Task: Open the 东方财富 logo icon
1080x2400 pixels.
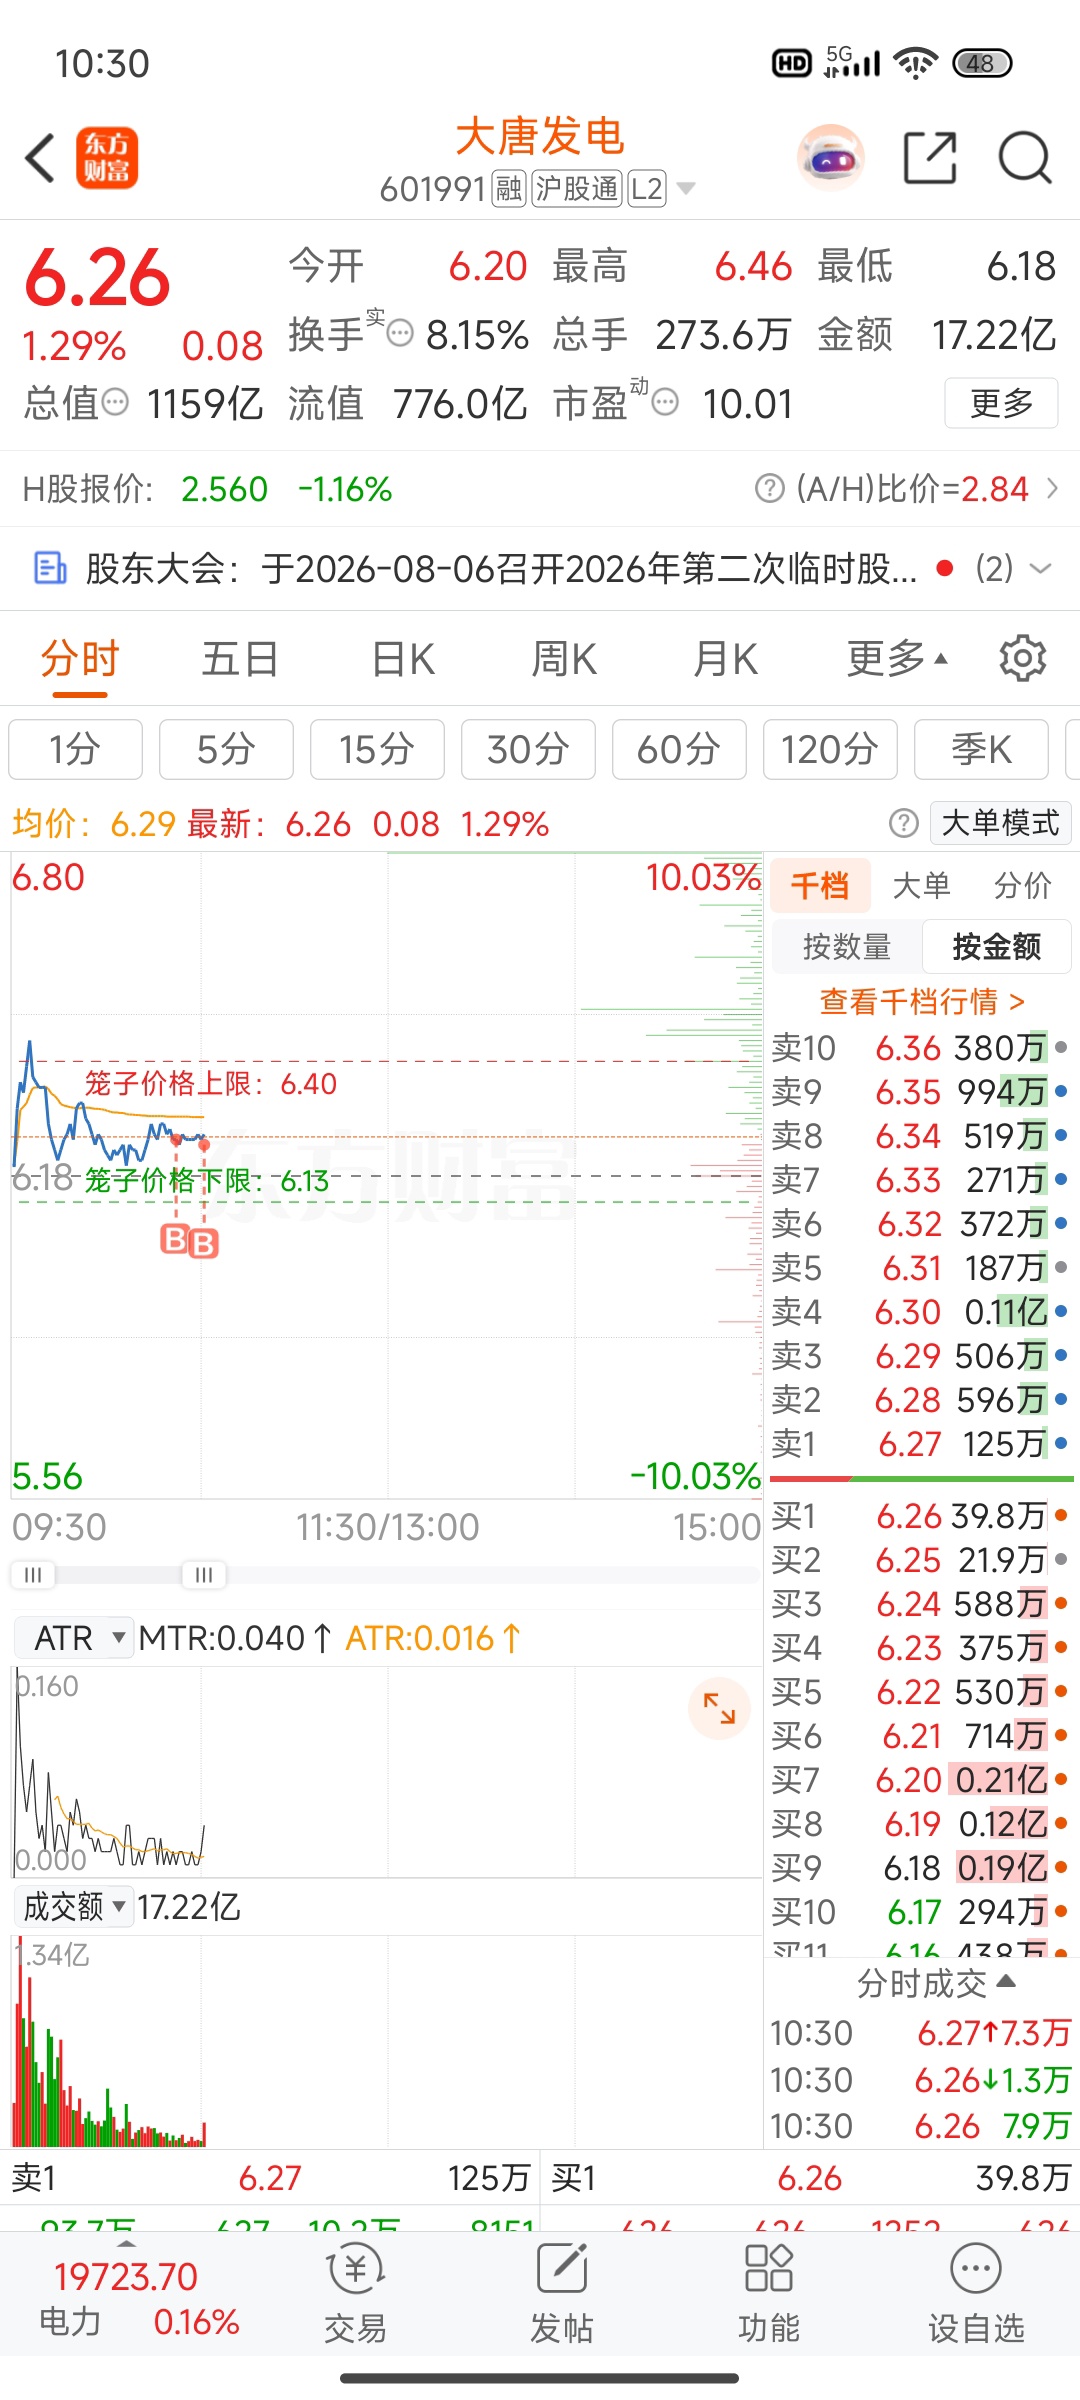Action: tap(107, 158)
